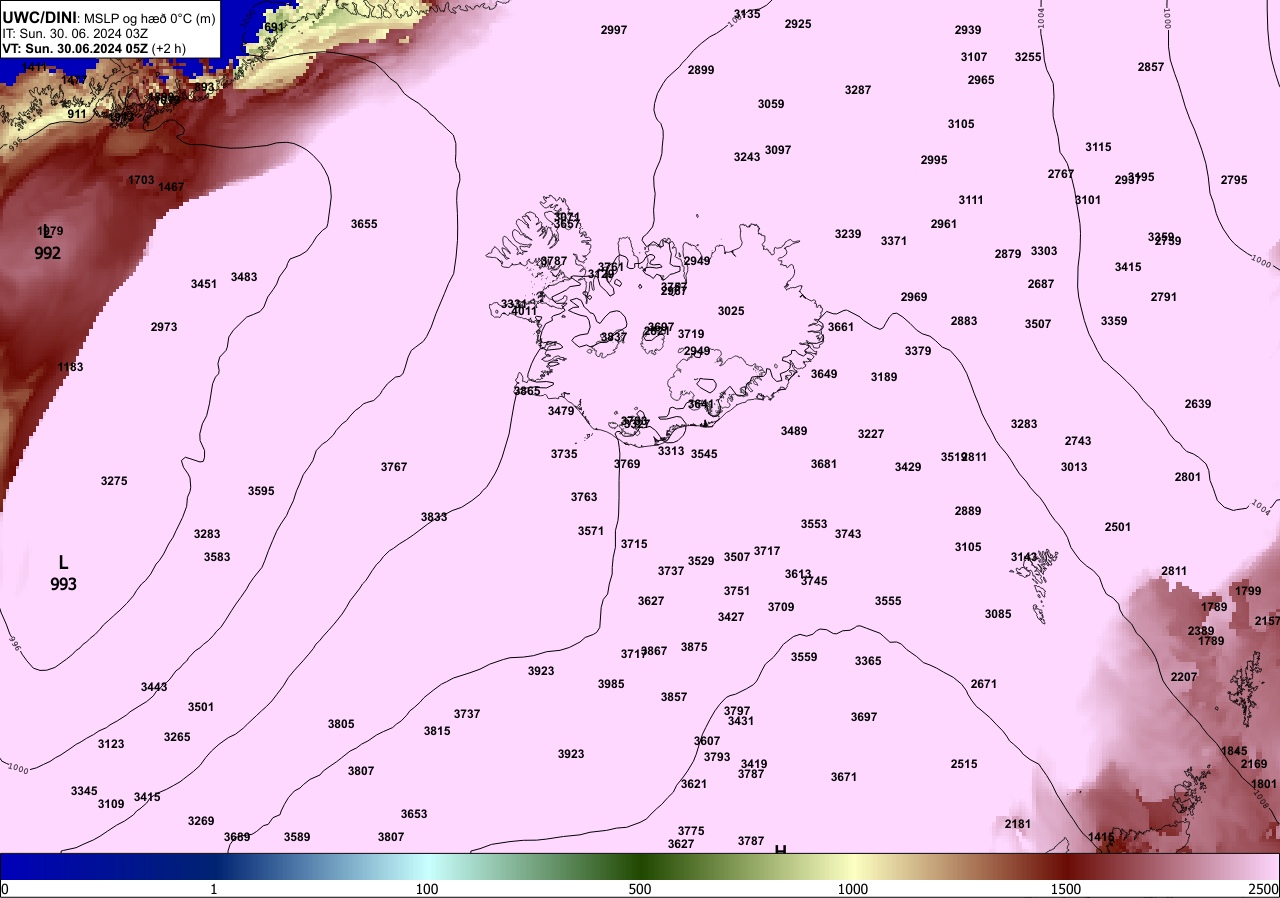The image size is (1280, 898).
Task: Click the 2995 height value
Action: (x=934, y=160)
